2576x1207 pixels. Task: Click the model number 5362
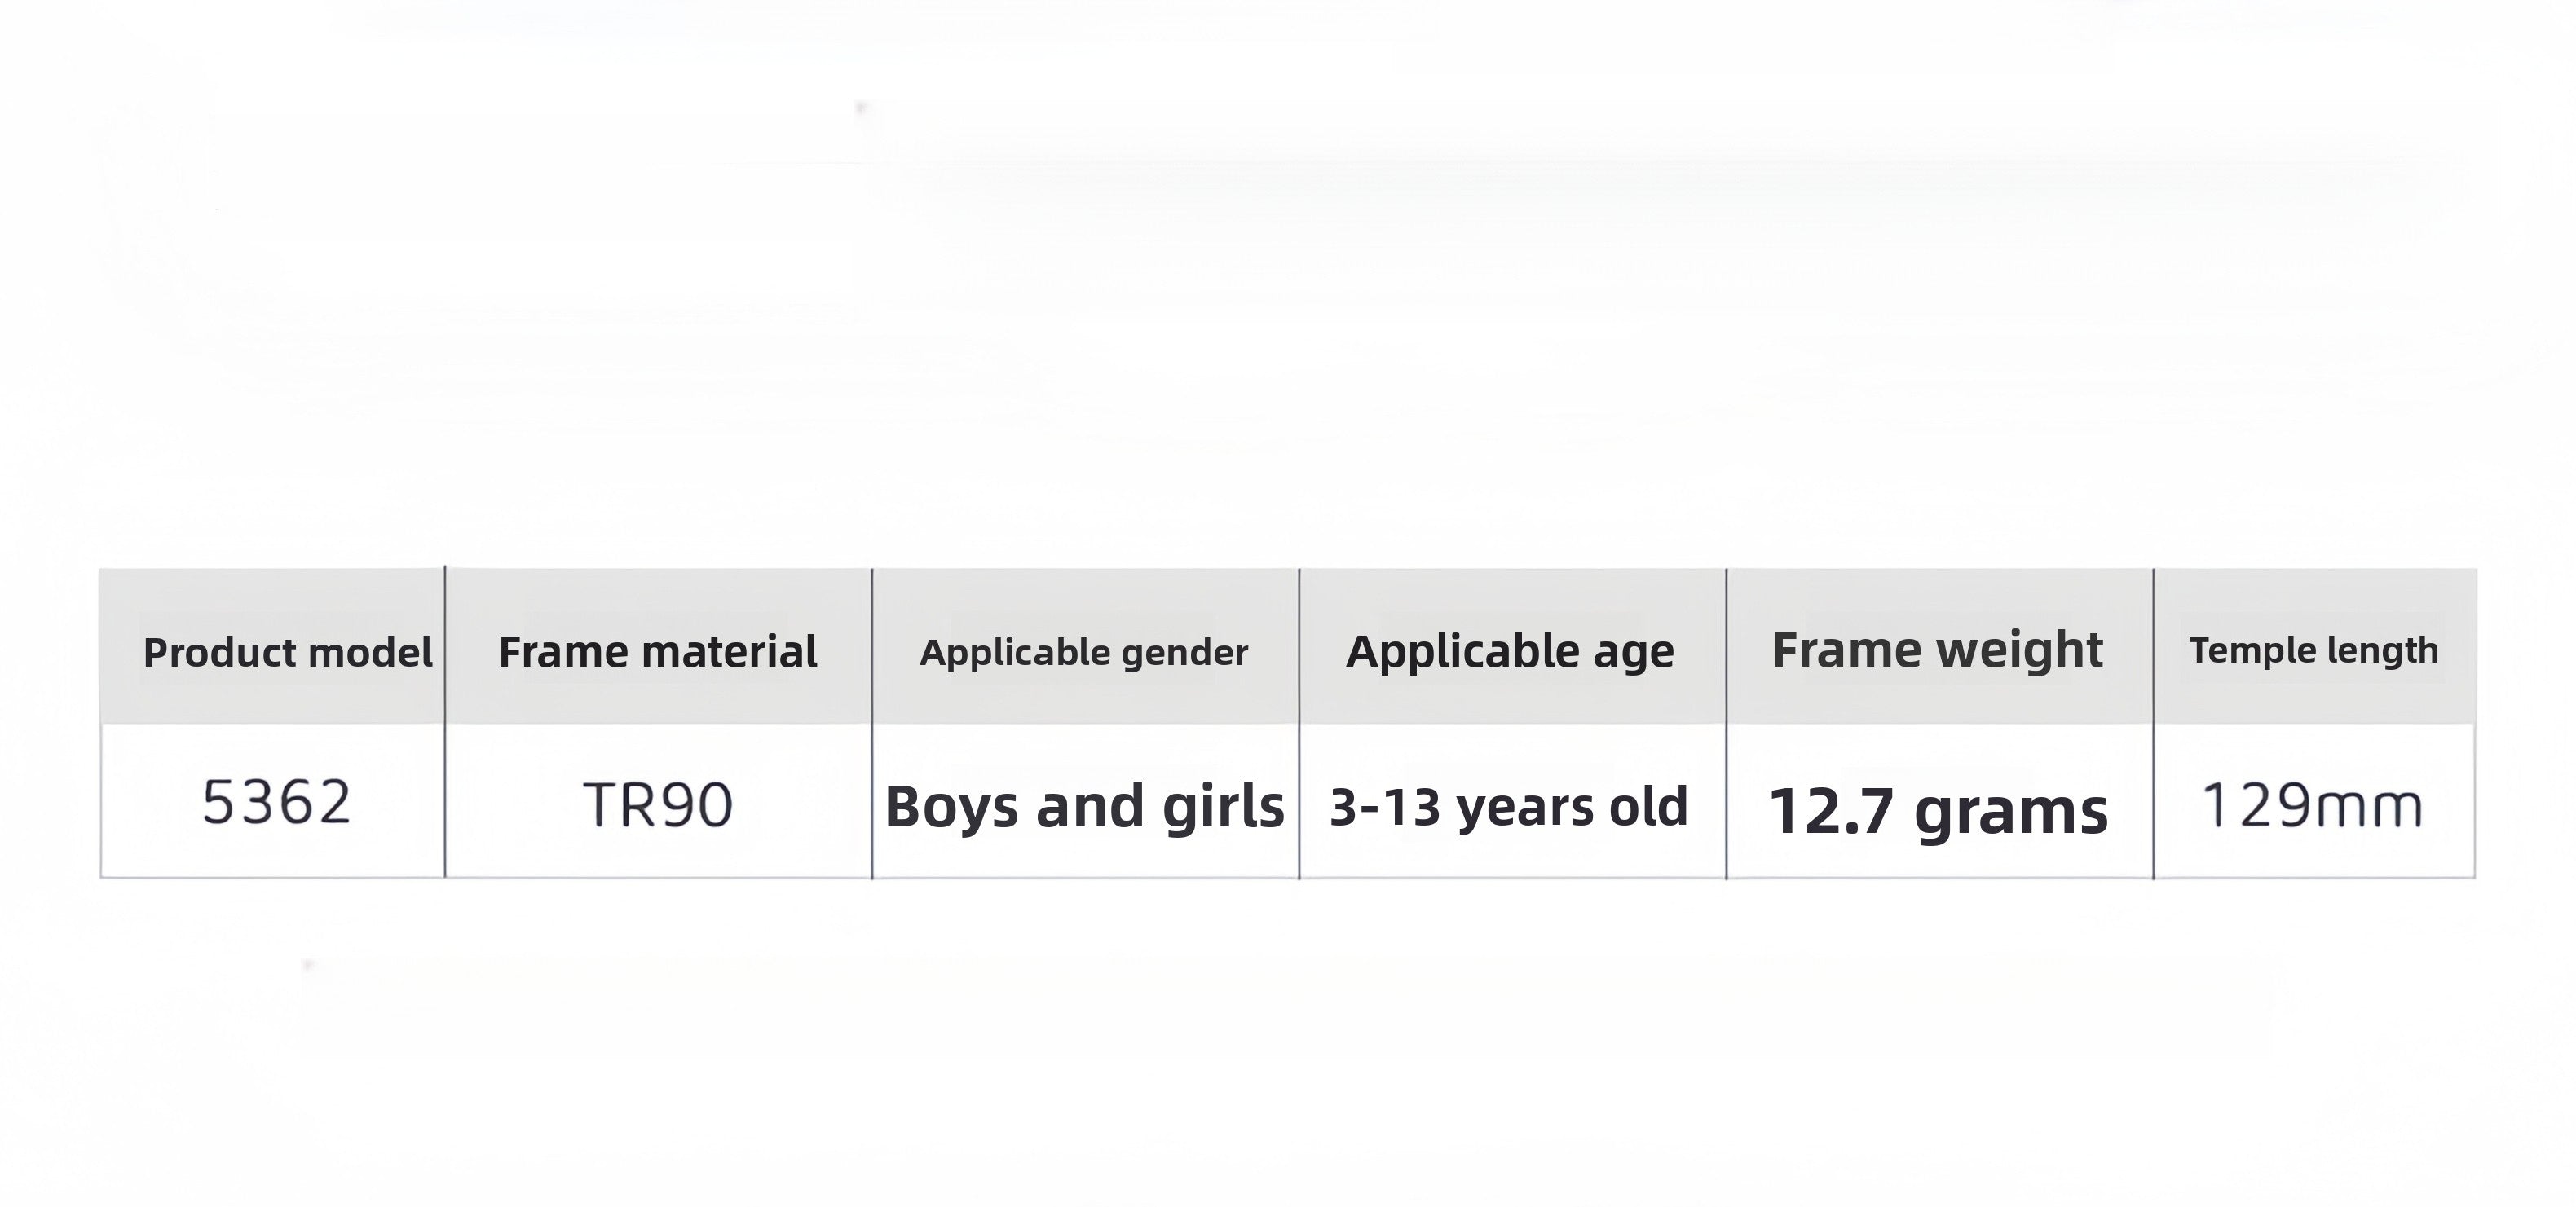coord(277,802)
